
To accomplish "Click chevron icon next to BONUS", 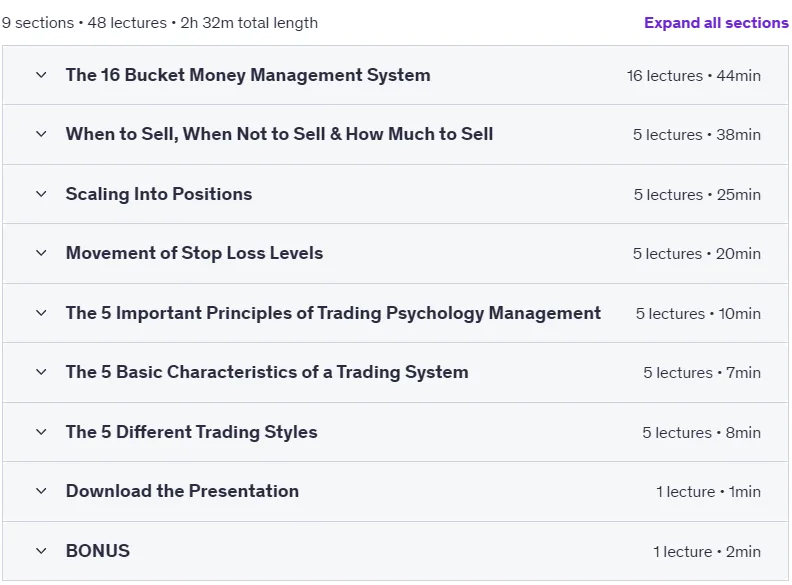I will 41,551.
